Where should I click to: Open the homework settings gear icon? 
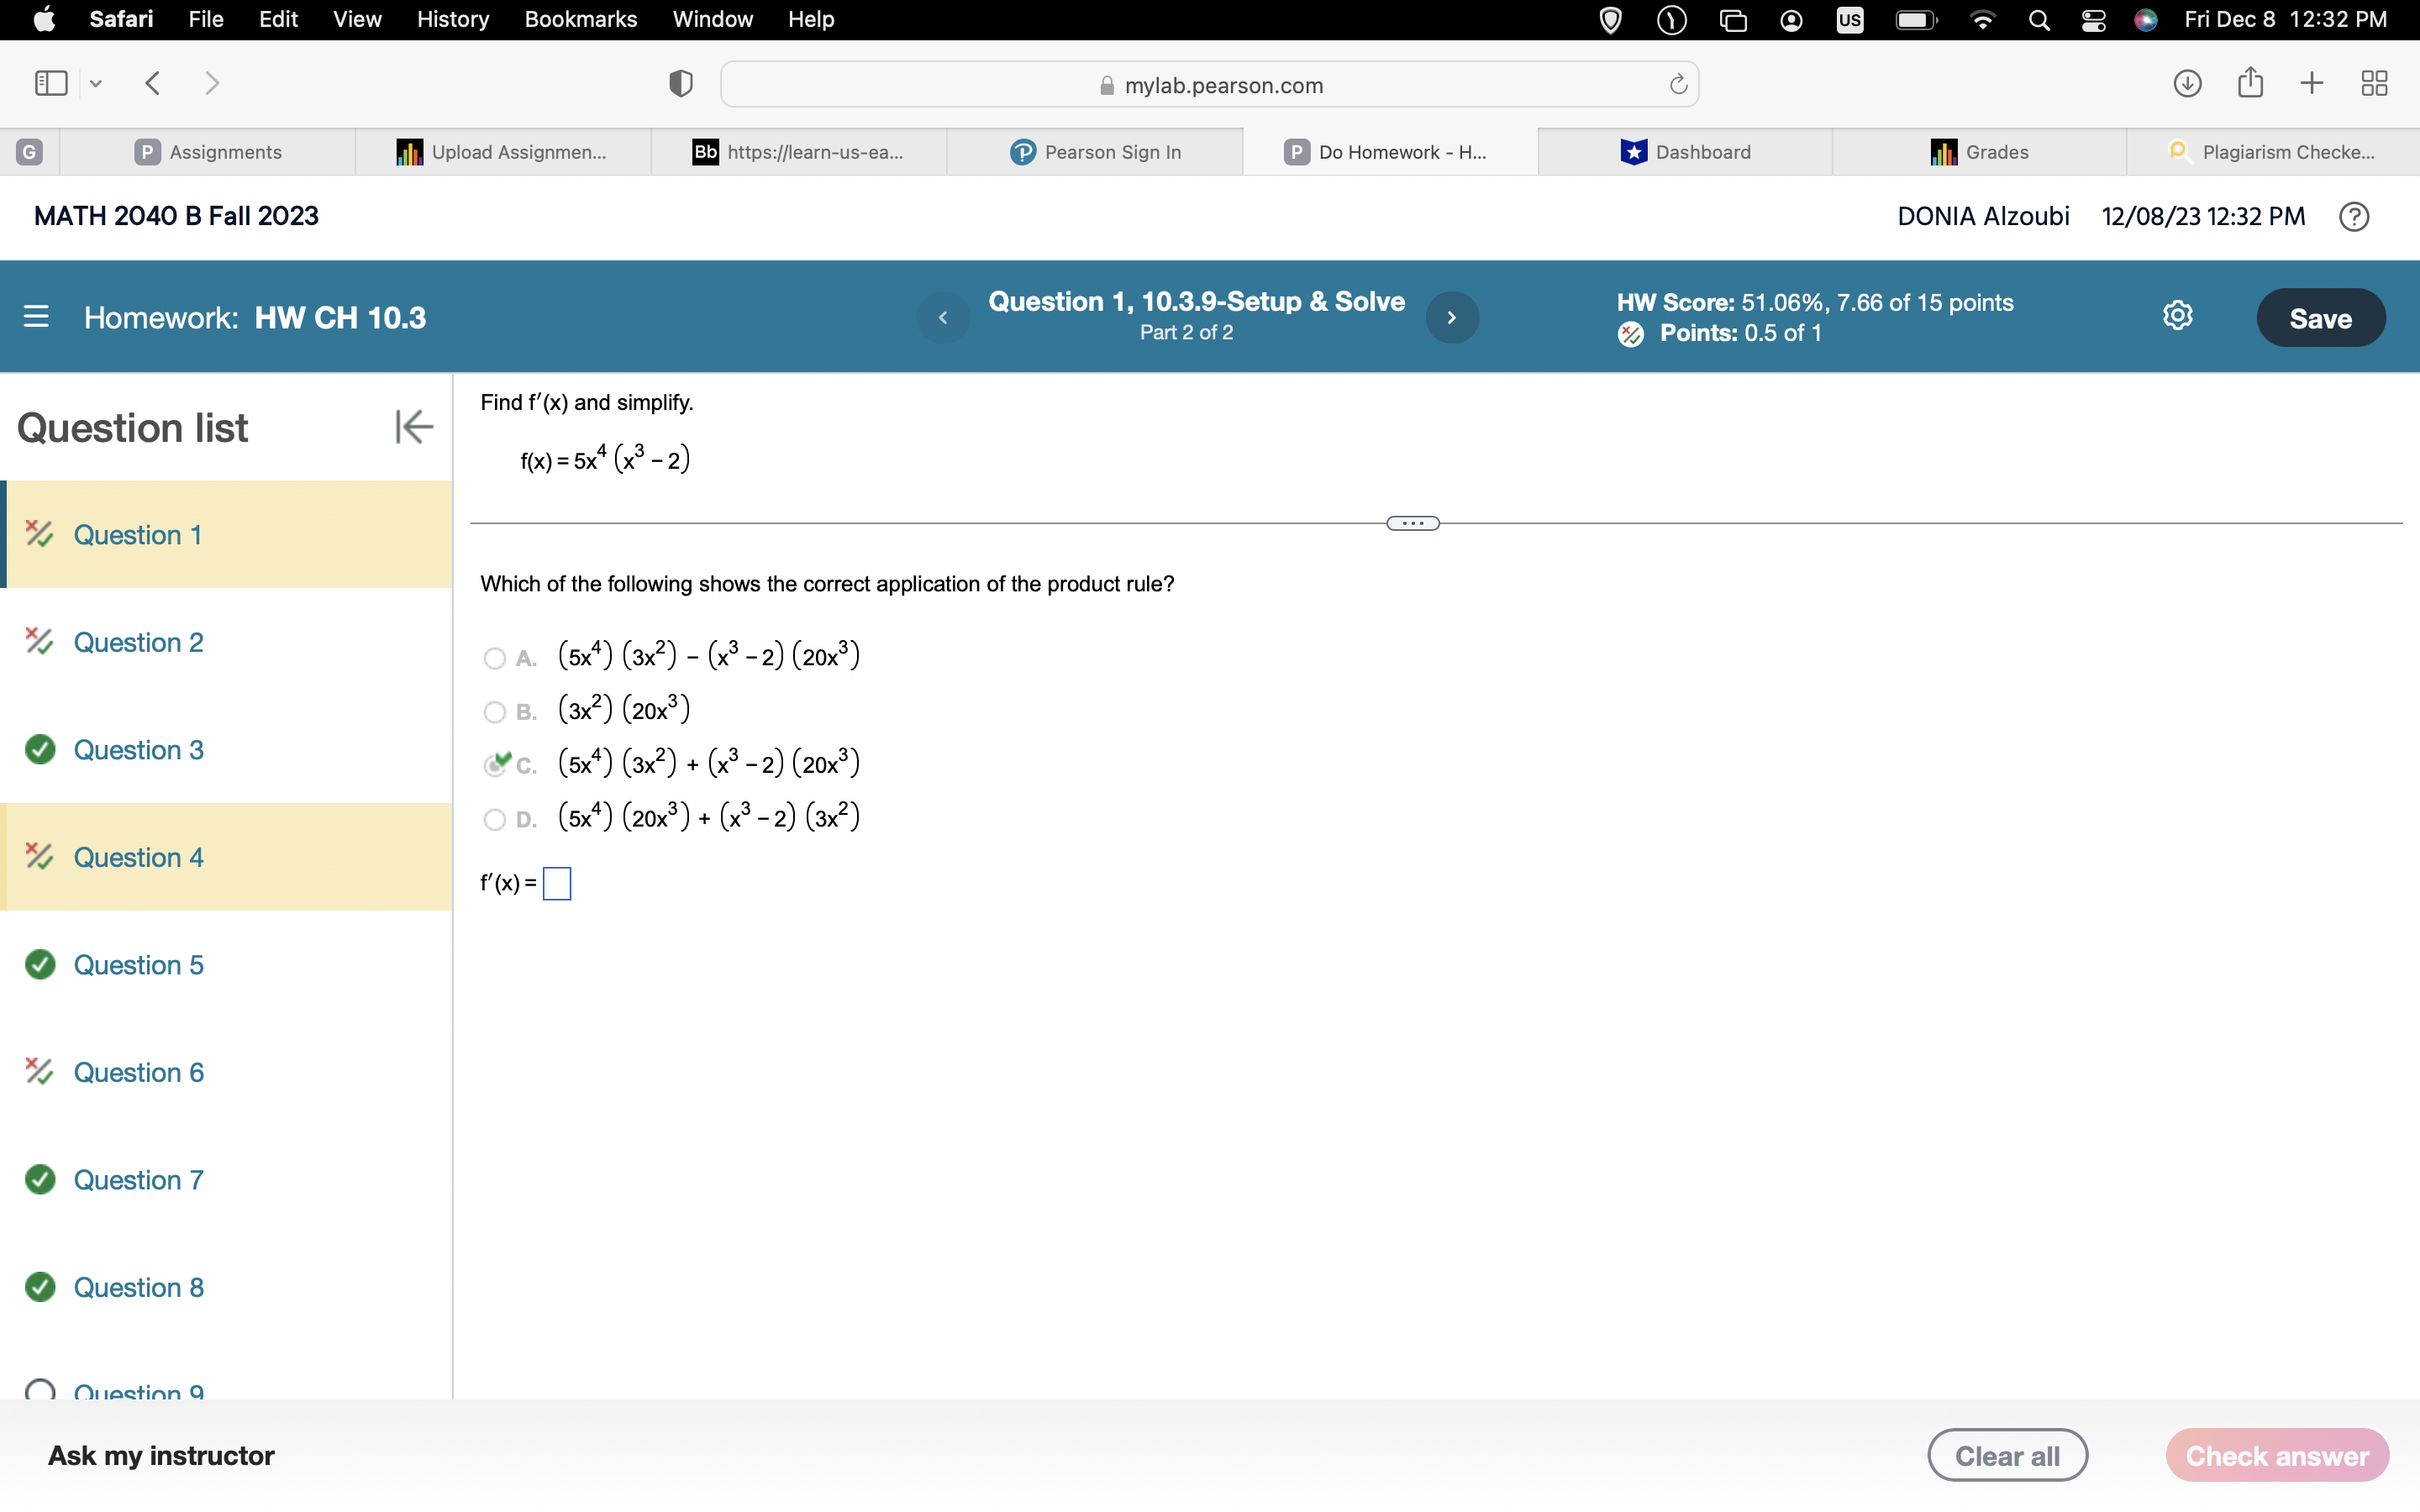pyautogui.click(x=2177, y=315)
